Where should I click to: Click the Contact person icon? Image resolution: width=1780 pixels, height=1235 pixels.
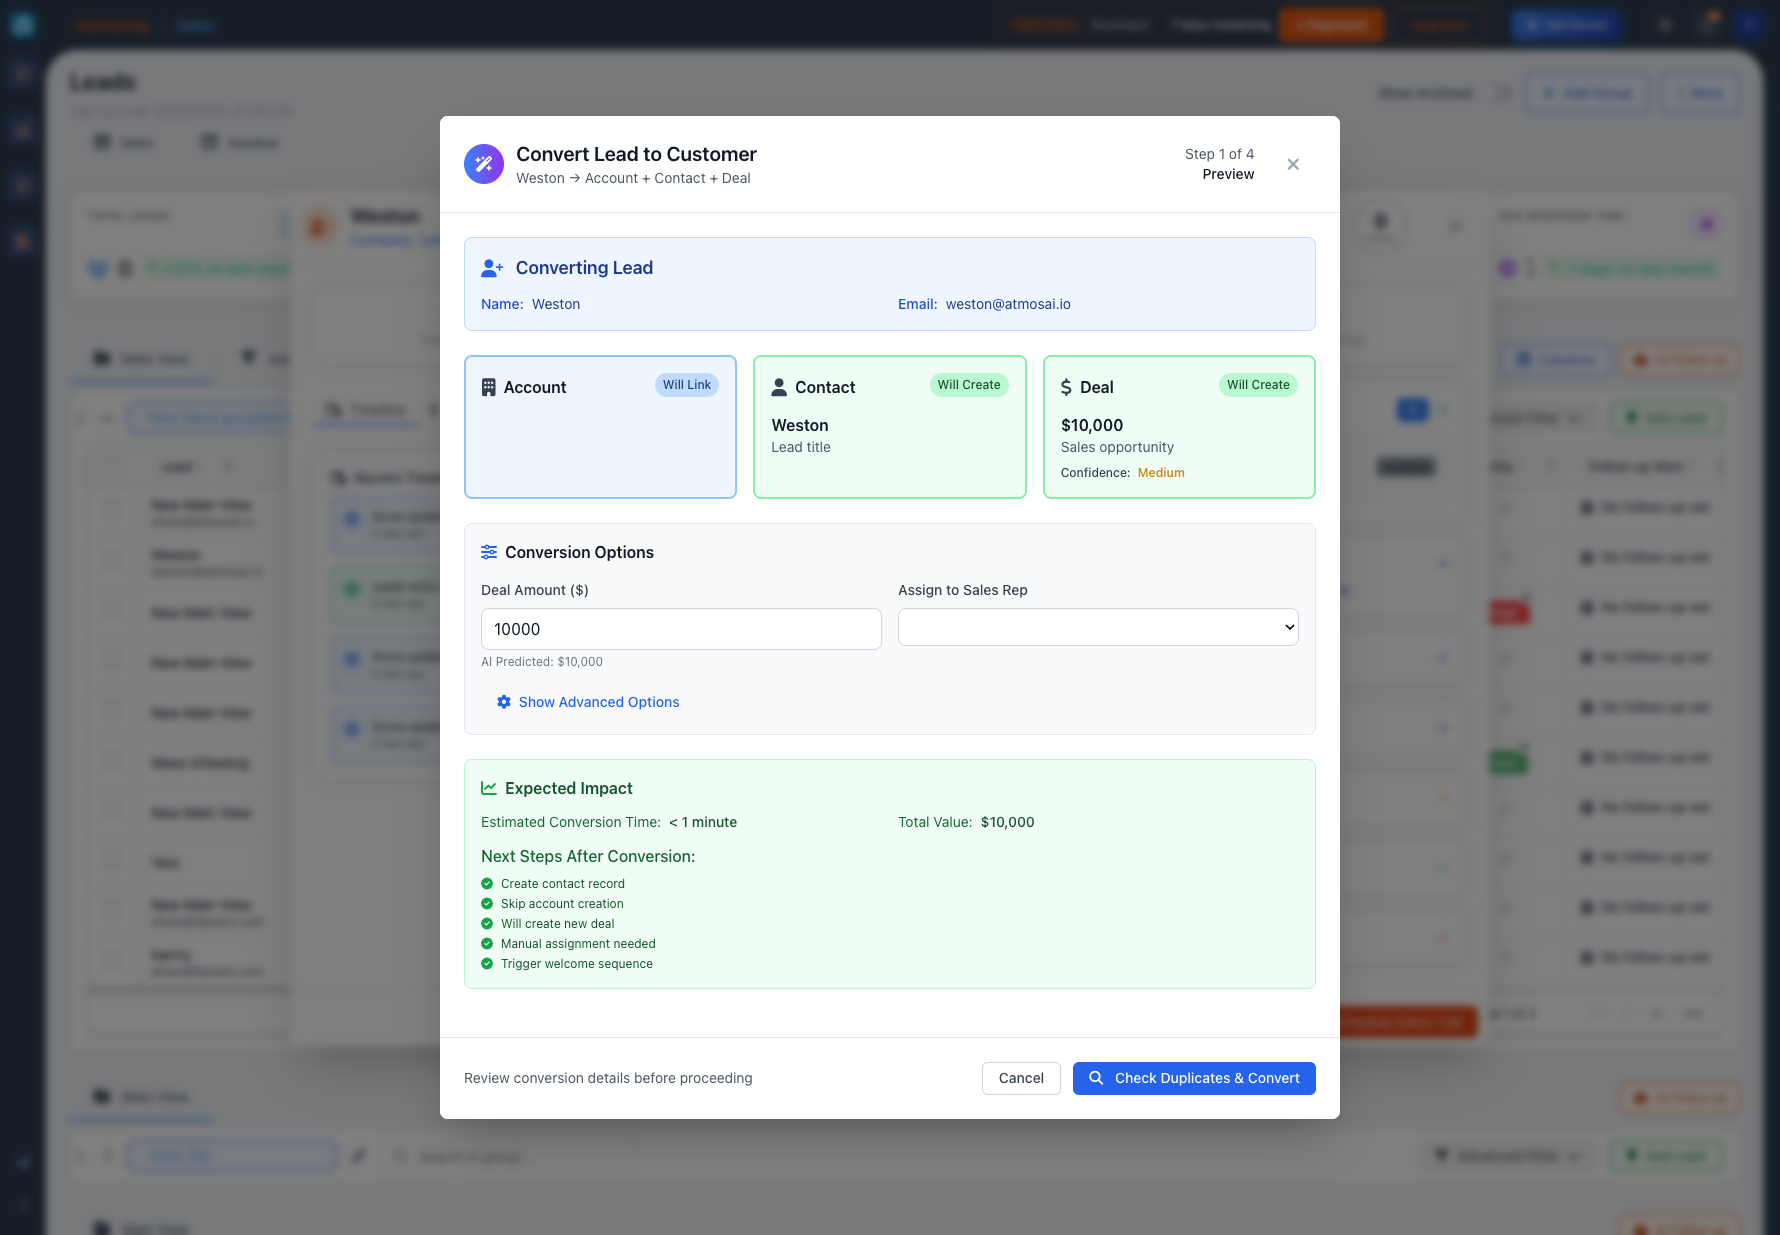[779, 387]
